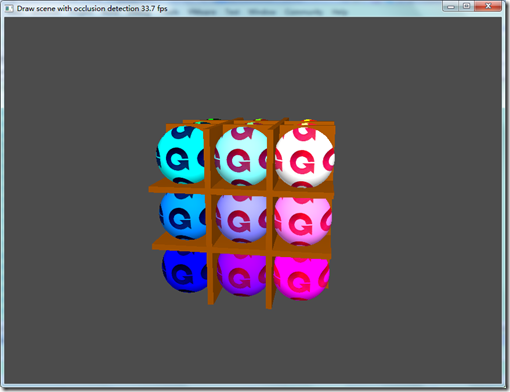Close the occlusion detection window
The image size is (510, 392).
tap(488, 6)
